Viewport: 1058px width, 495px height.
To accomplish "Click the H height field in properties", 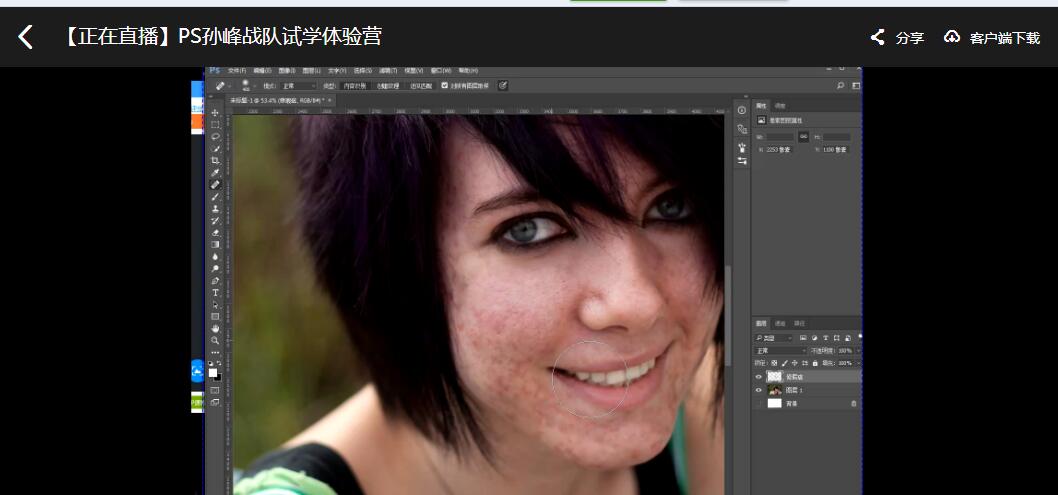I will [x=837, y=137].
